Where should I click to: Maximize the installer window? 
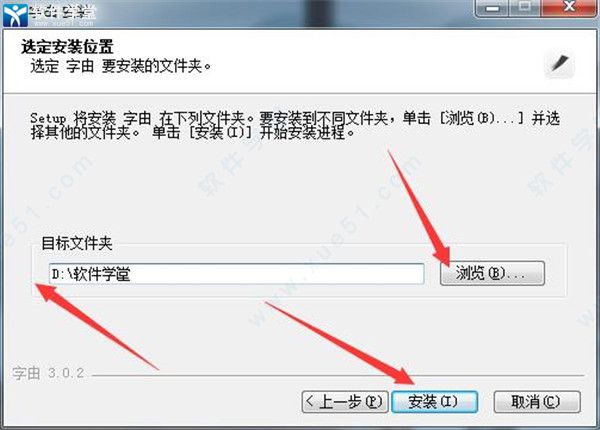525,7
